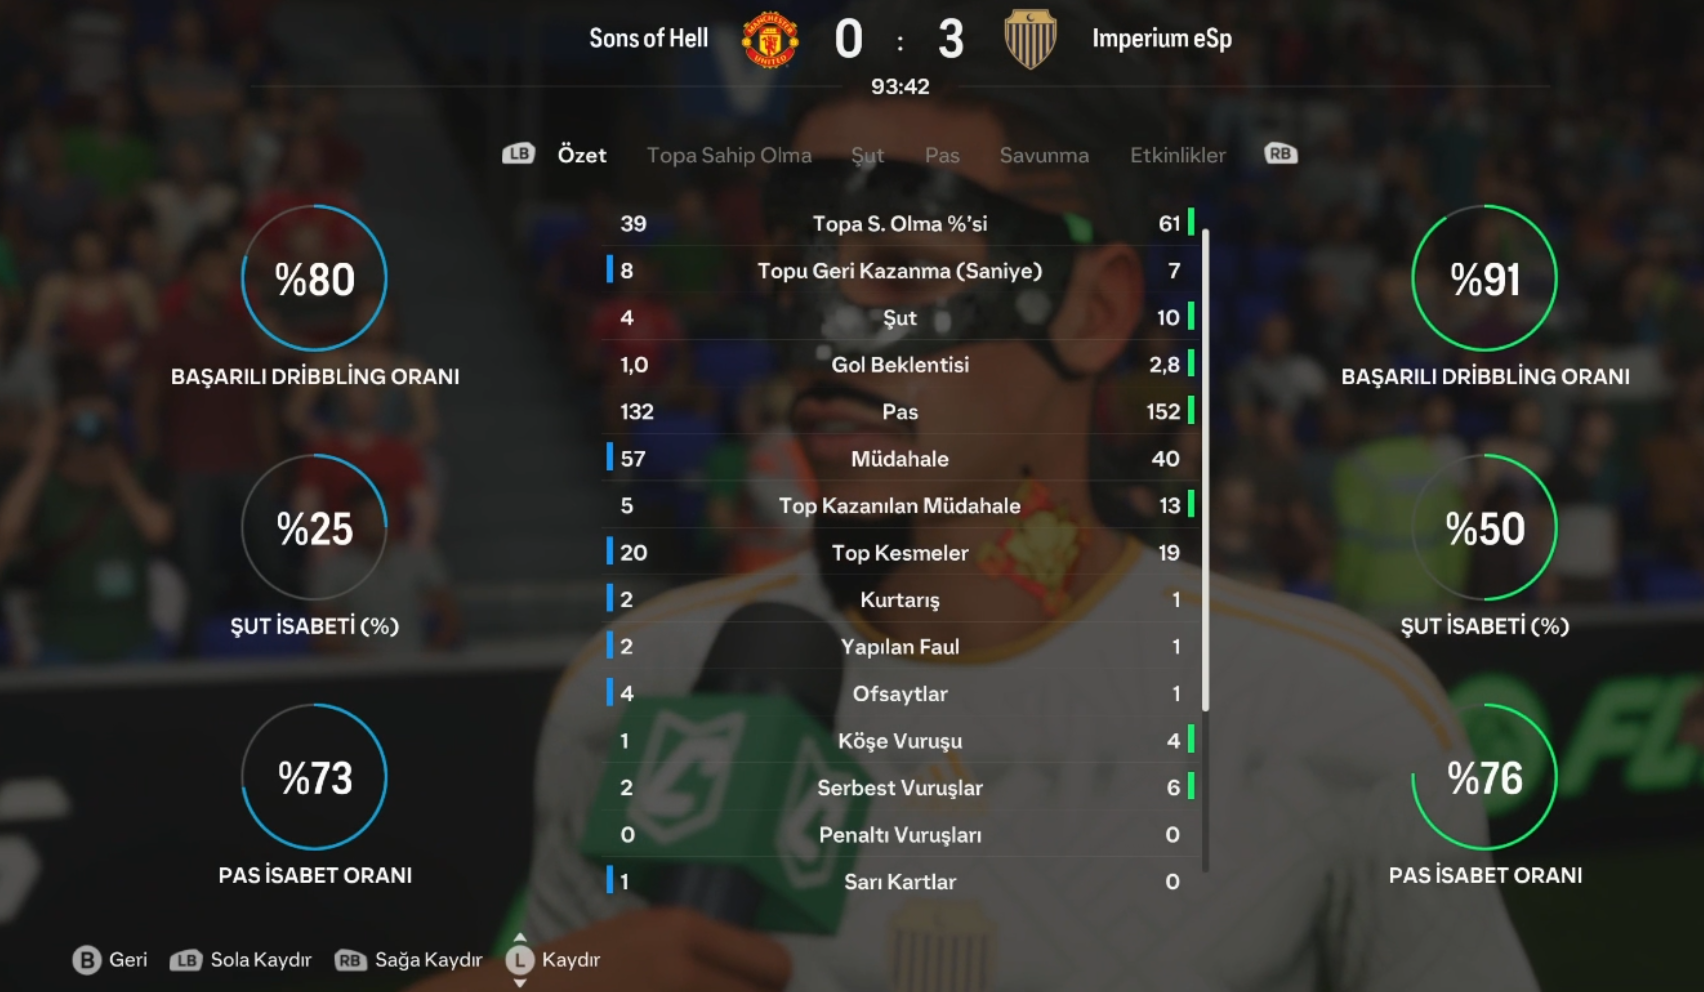Screen dimensions: 1704x992
Task: Click the Imperium eSp striped shield crest
Action: click(x=1030, y=39)
